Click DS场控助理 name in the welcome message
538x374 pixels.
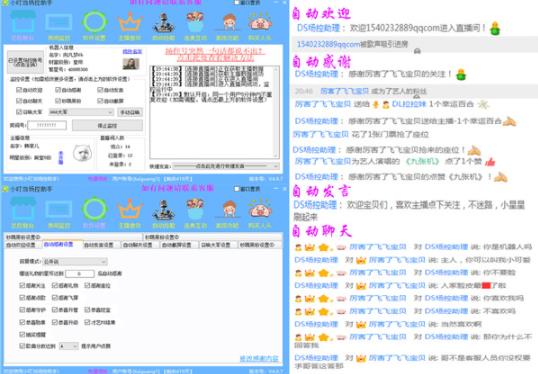(318, 28)
